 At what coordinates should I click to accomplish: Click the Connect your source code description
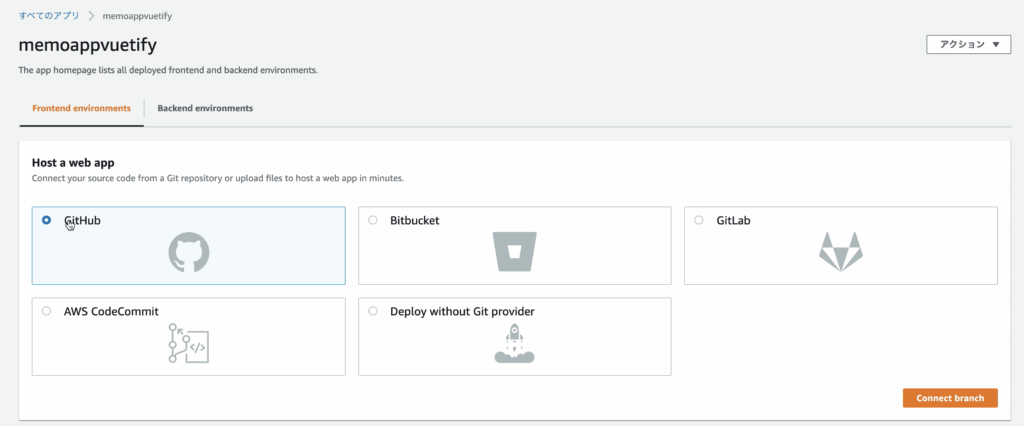tap(217, 178)
